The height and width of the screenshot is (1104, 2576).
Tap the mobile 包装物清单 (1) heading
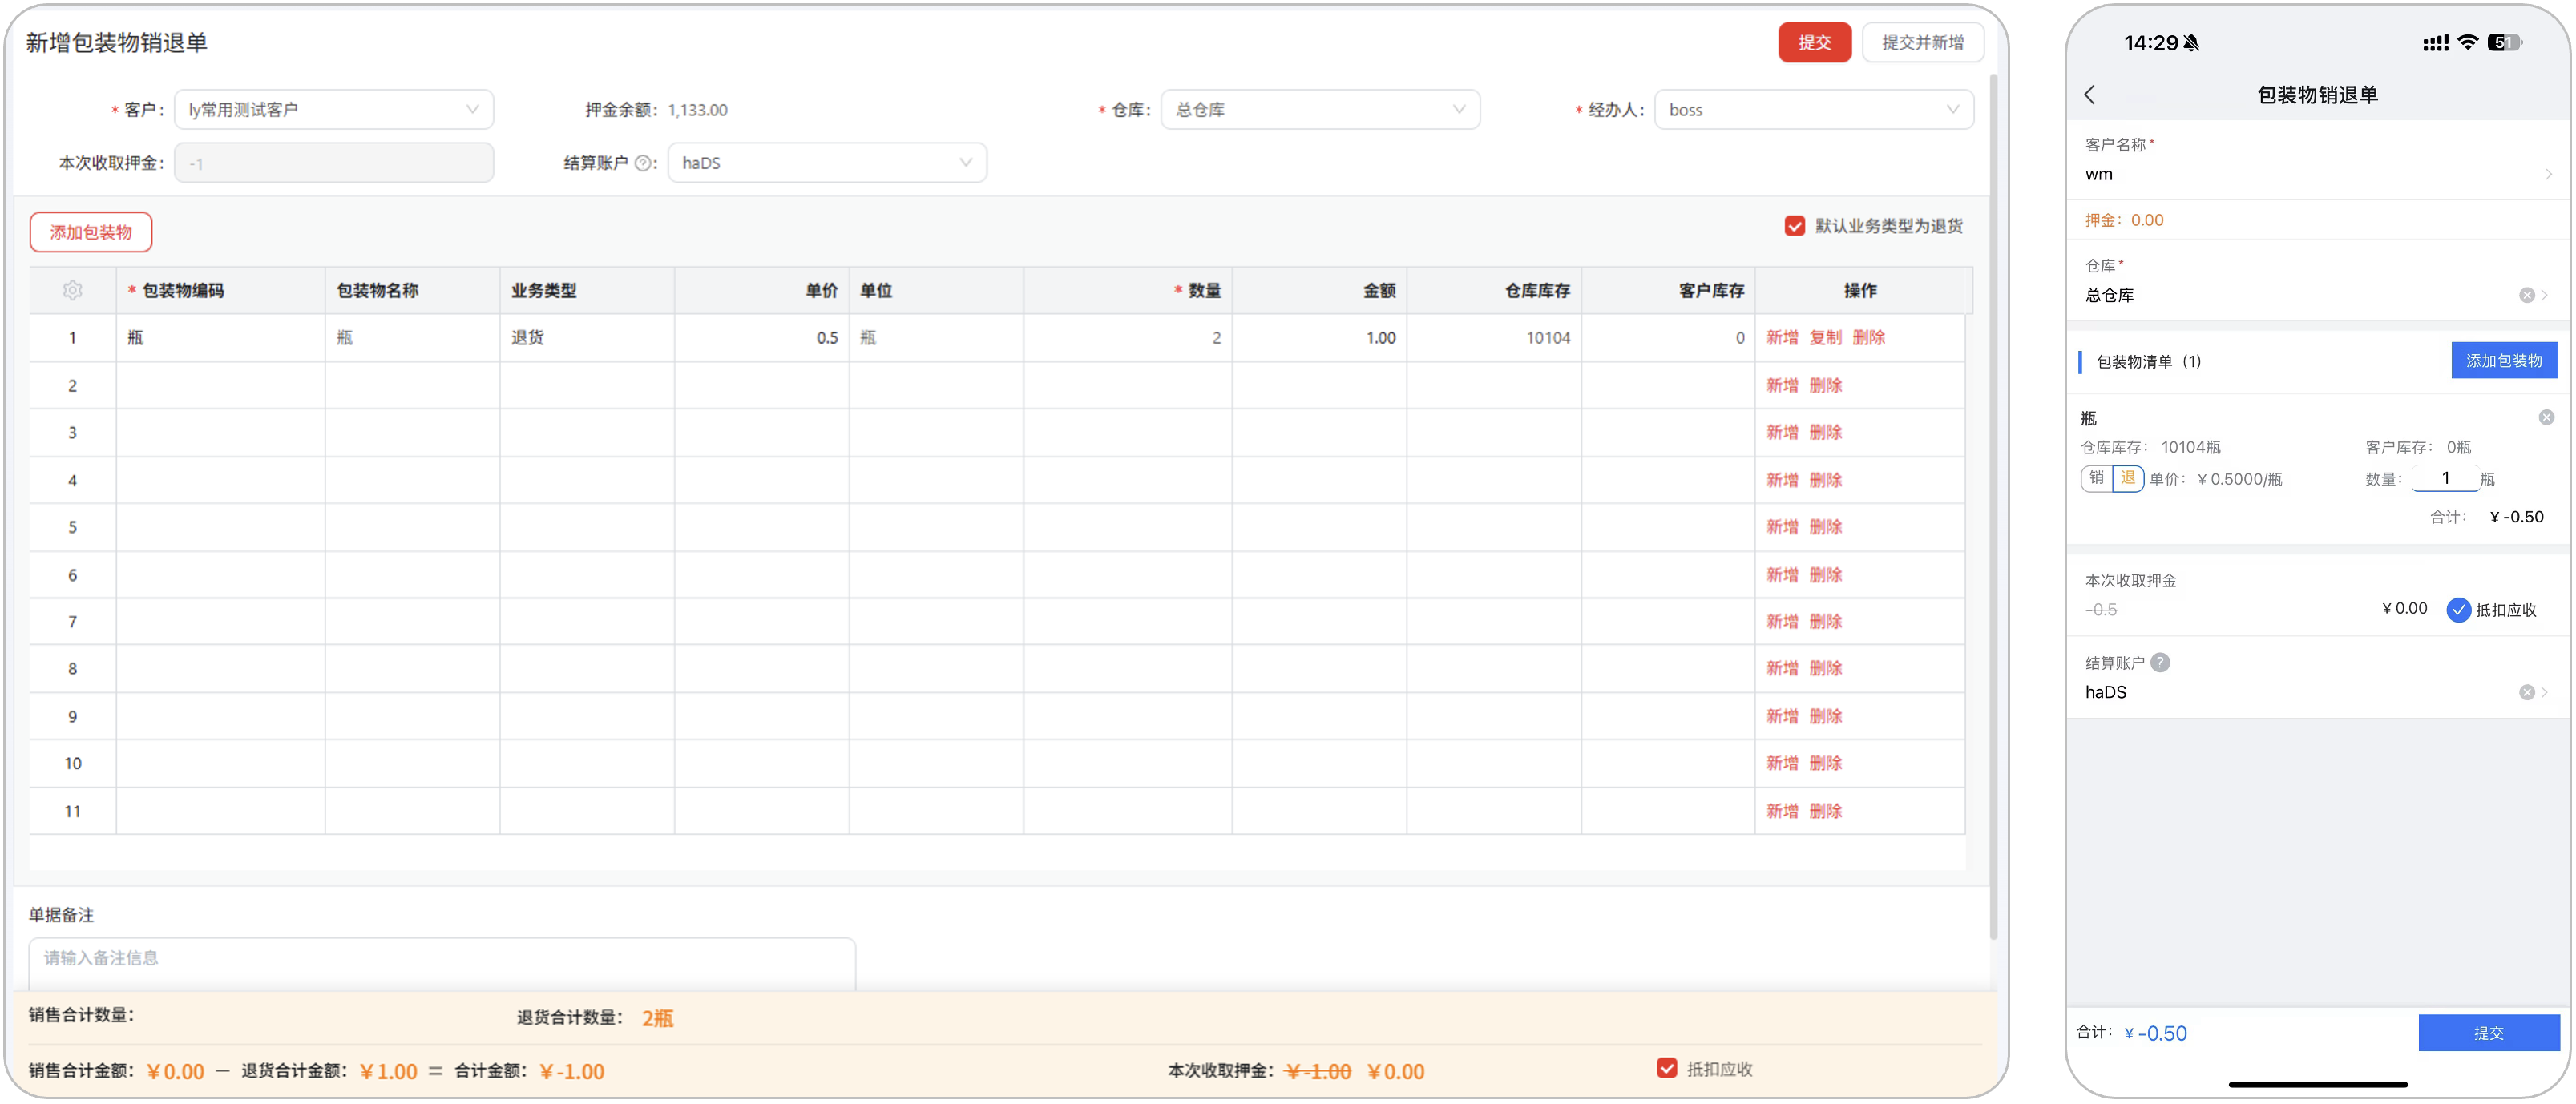click(2148, 361)
